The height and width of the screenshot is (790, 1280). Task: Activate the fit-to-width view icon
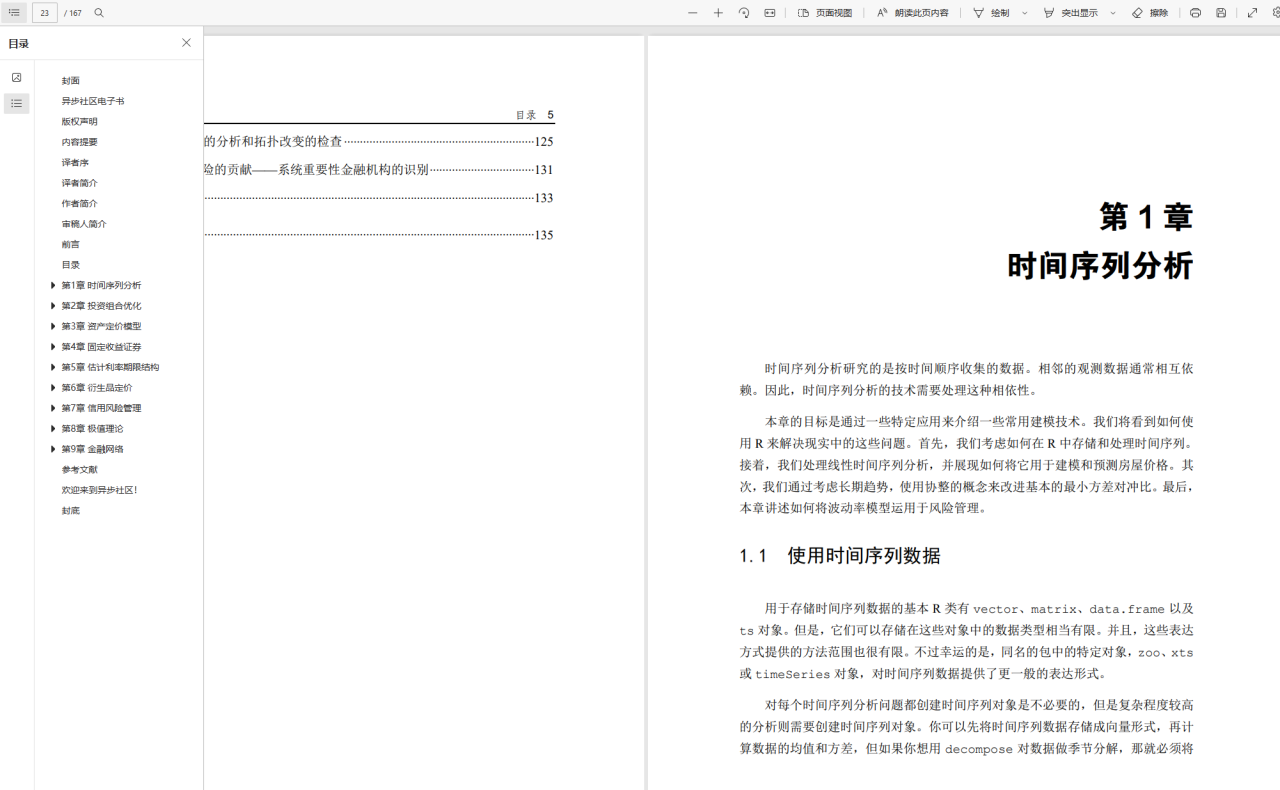769,12
